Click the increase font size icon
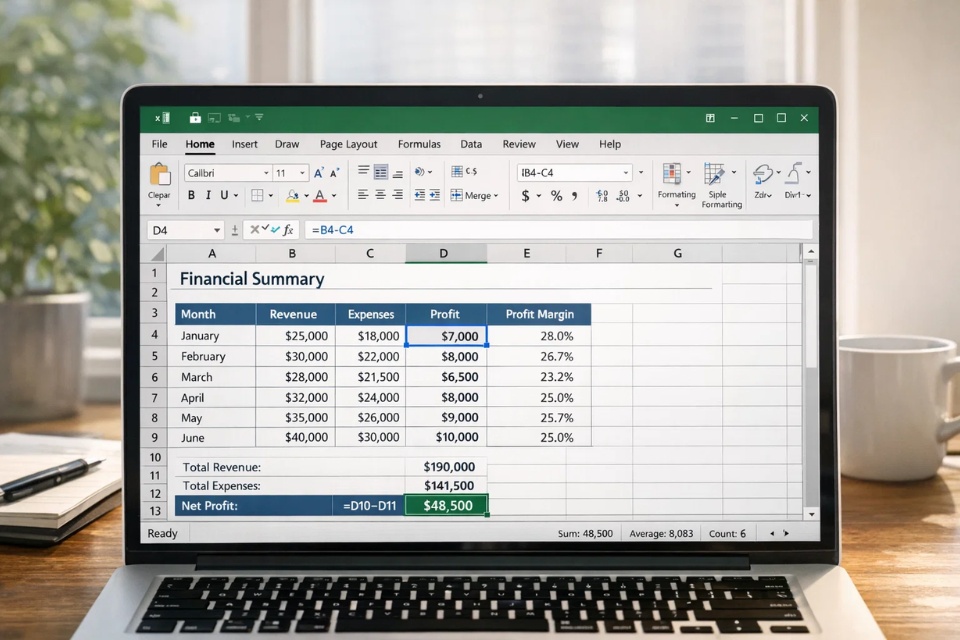Viewport: 960px width, 640px height. click(x=320, y=173)
